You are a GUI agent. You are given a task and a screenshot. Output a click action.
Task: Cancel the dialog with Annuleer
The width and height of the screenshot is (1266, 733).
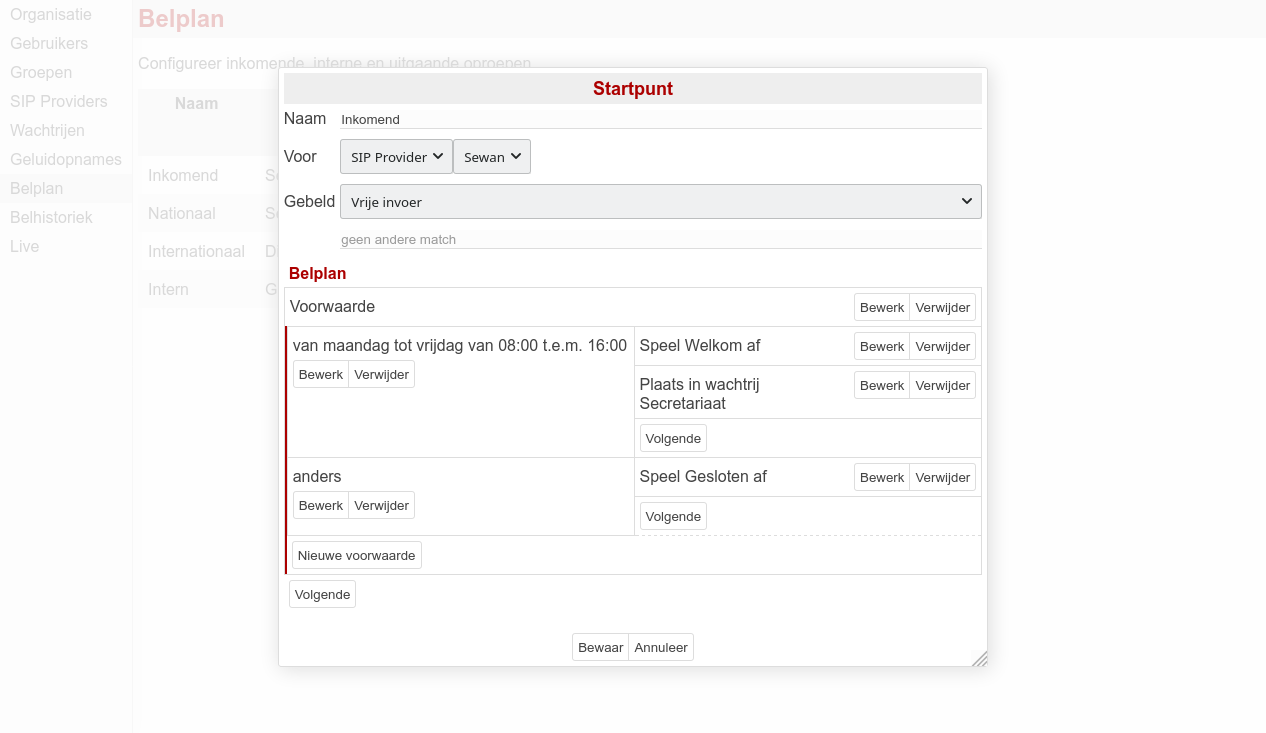[x=661, y=647]
